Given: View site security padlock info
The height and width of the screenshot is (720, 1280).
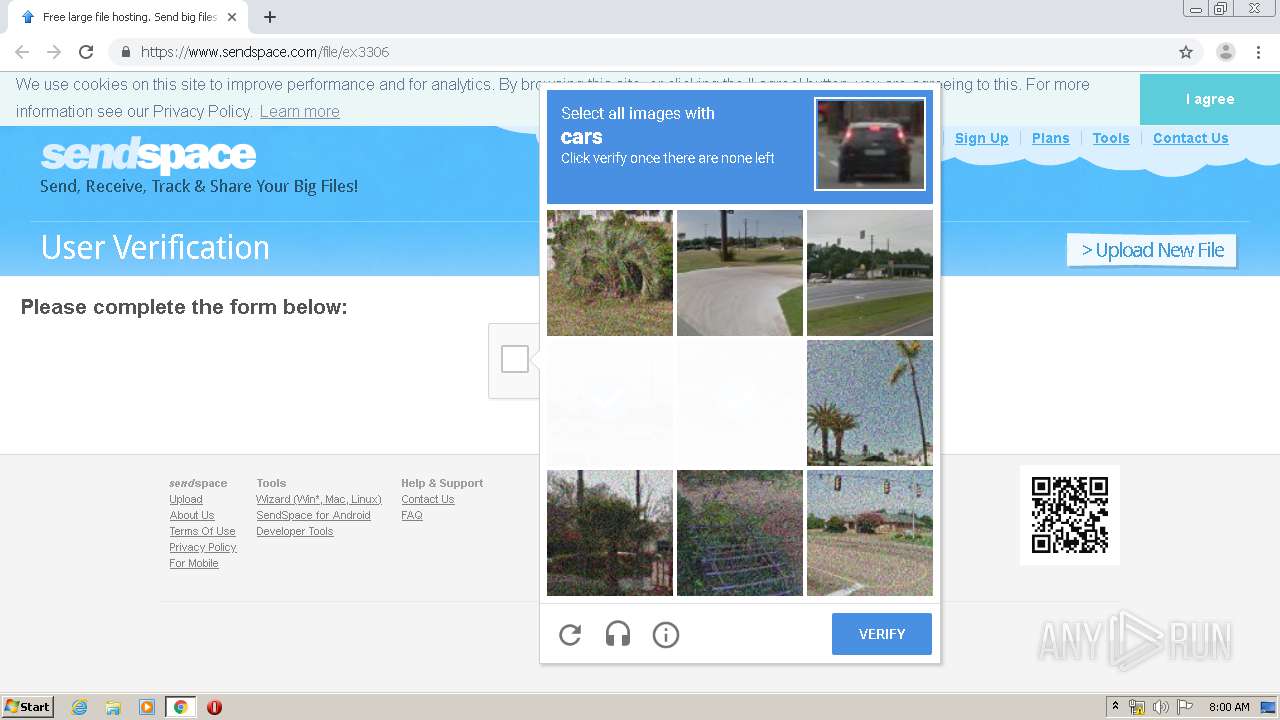Looking at the screenshot, I should (125, 52).
